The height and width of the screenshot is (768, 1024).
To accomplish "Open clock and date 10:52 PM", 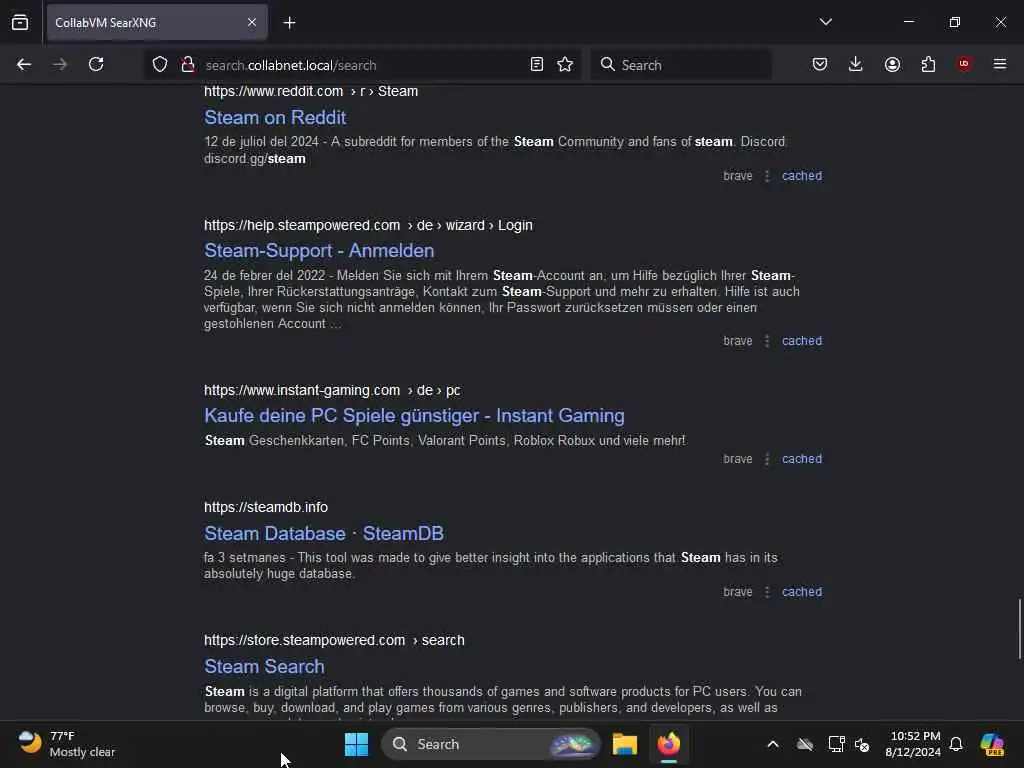I will (913, 744).
